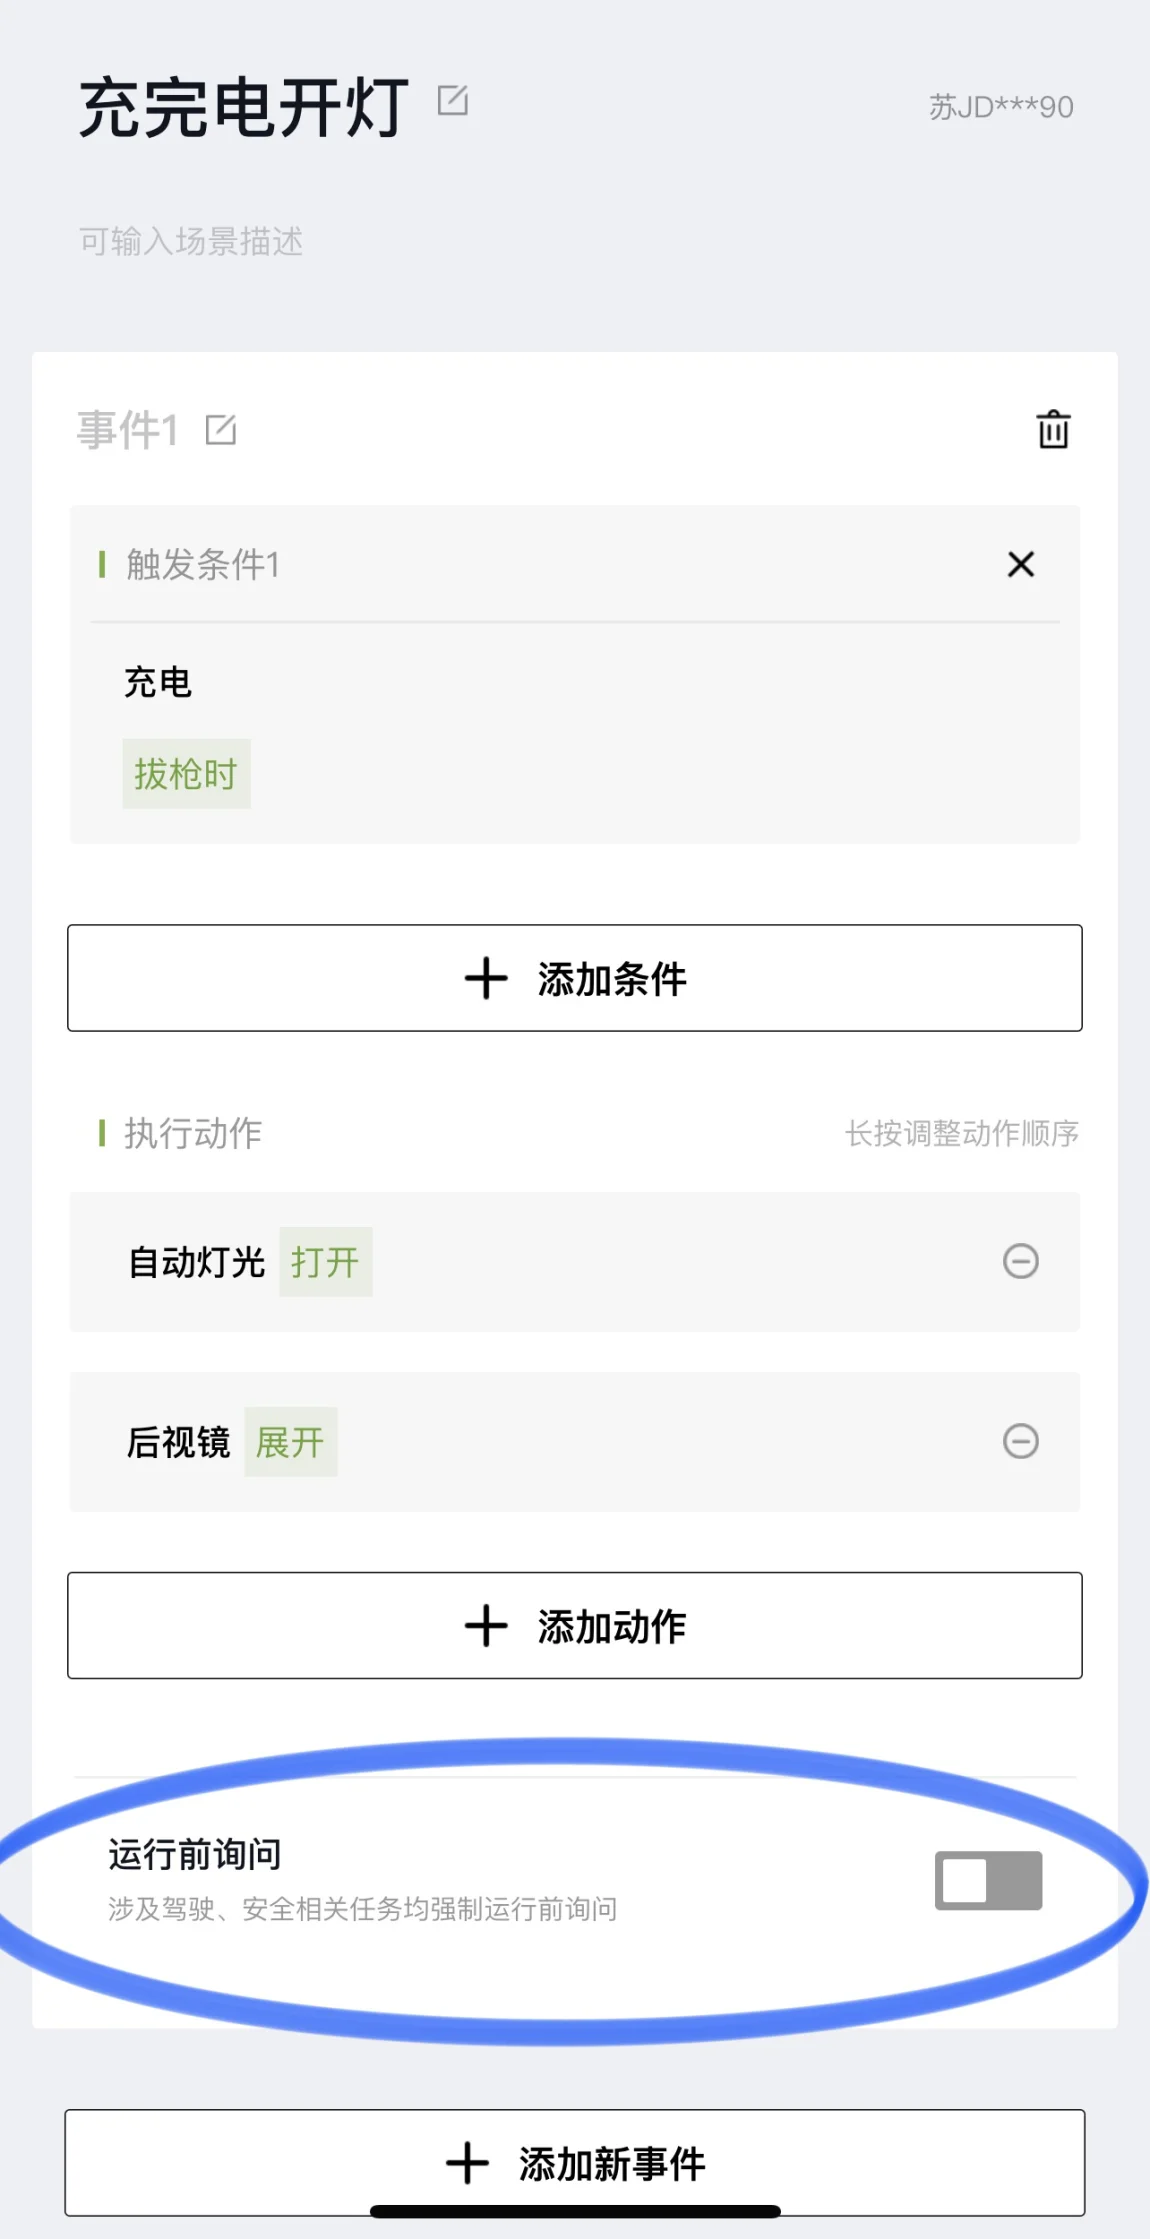Click the edit icon next to 事件1

[221, 430]
